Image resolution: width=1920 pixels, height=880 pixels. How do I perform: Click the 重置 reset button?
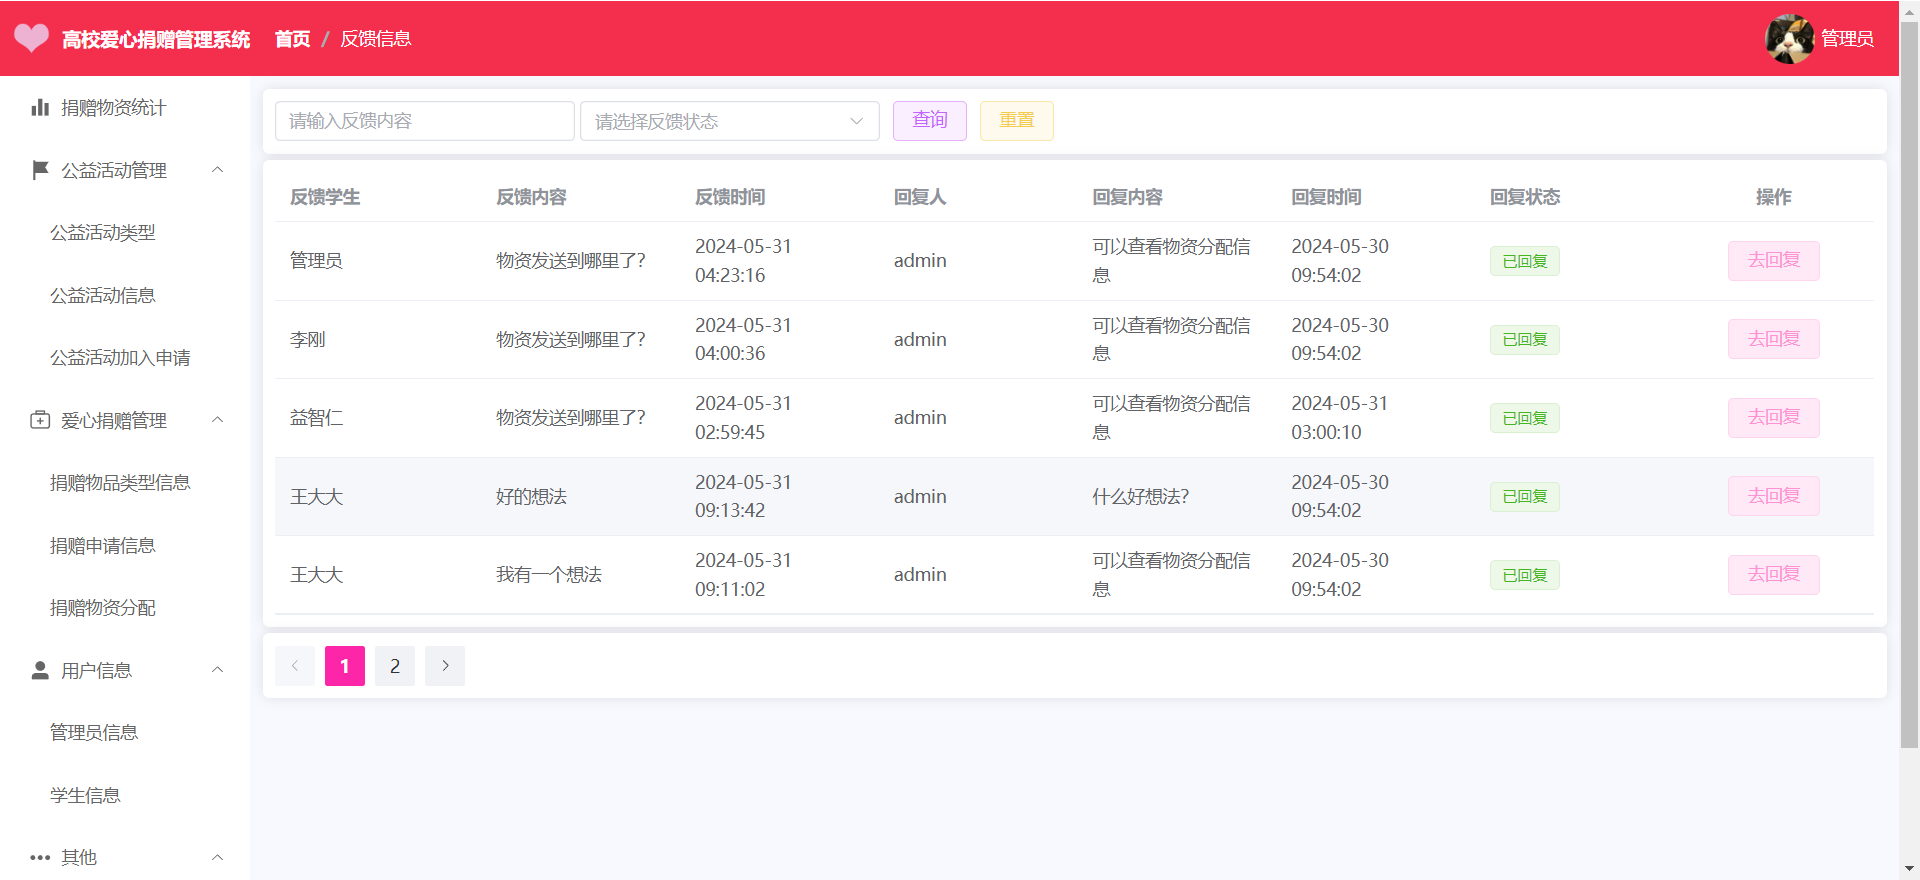click(x=1017, y=121)
